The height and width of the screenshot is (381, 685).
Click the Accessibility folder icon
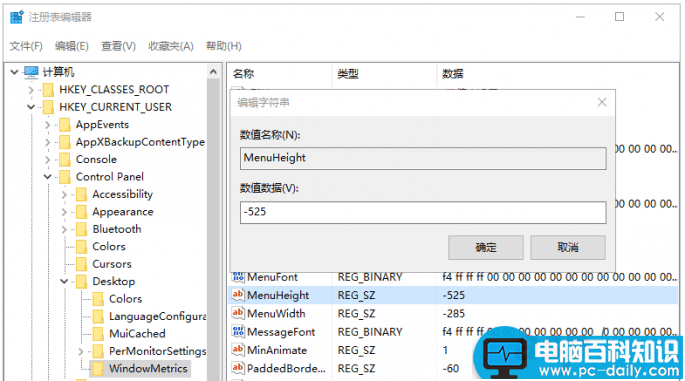click(81, 194)
